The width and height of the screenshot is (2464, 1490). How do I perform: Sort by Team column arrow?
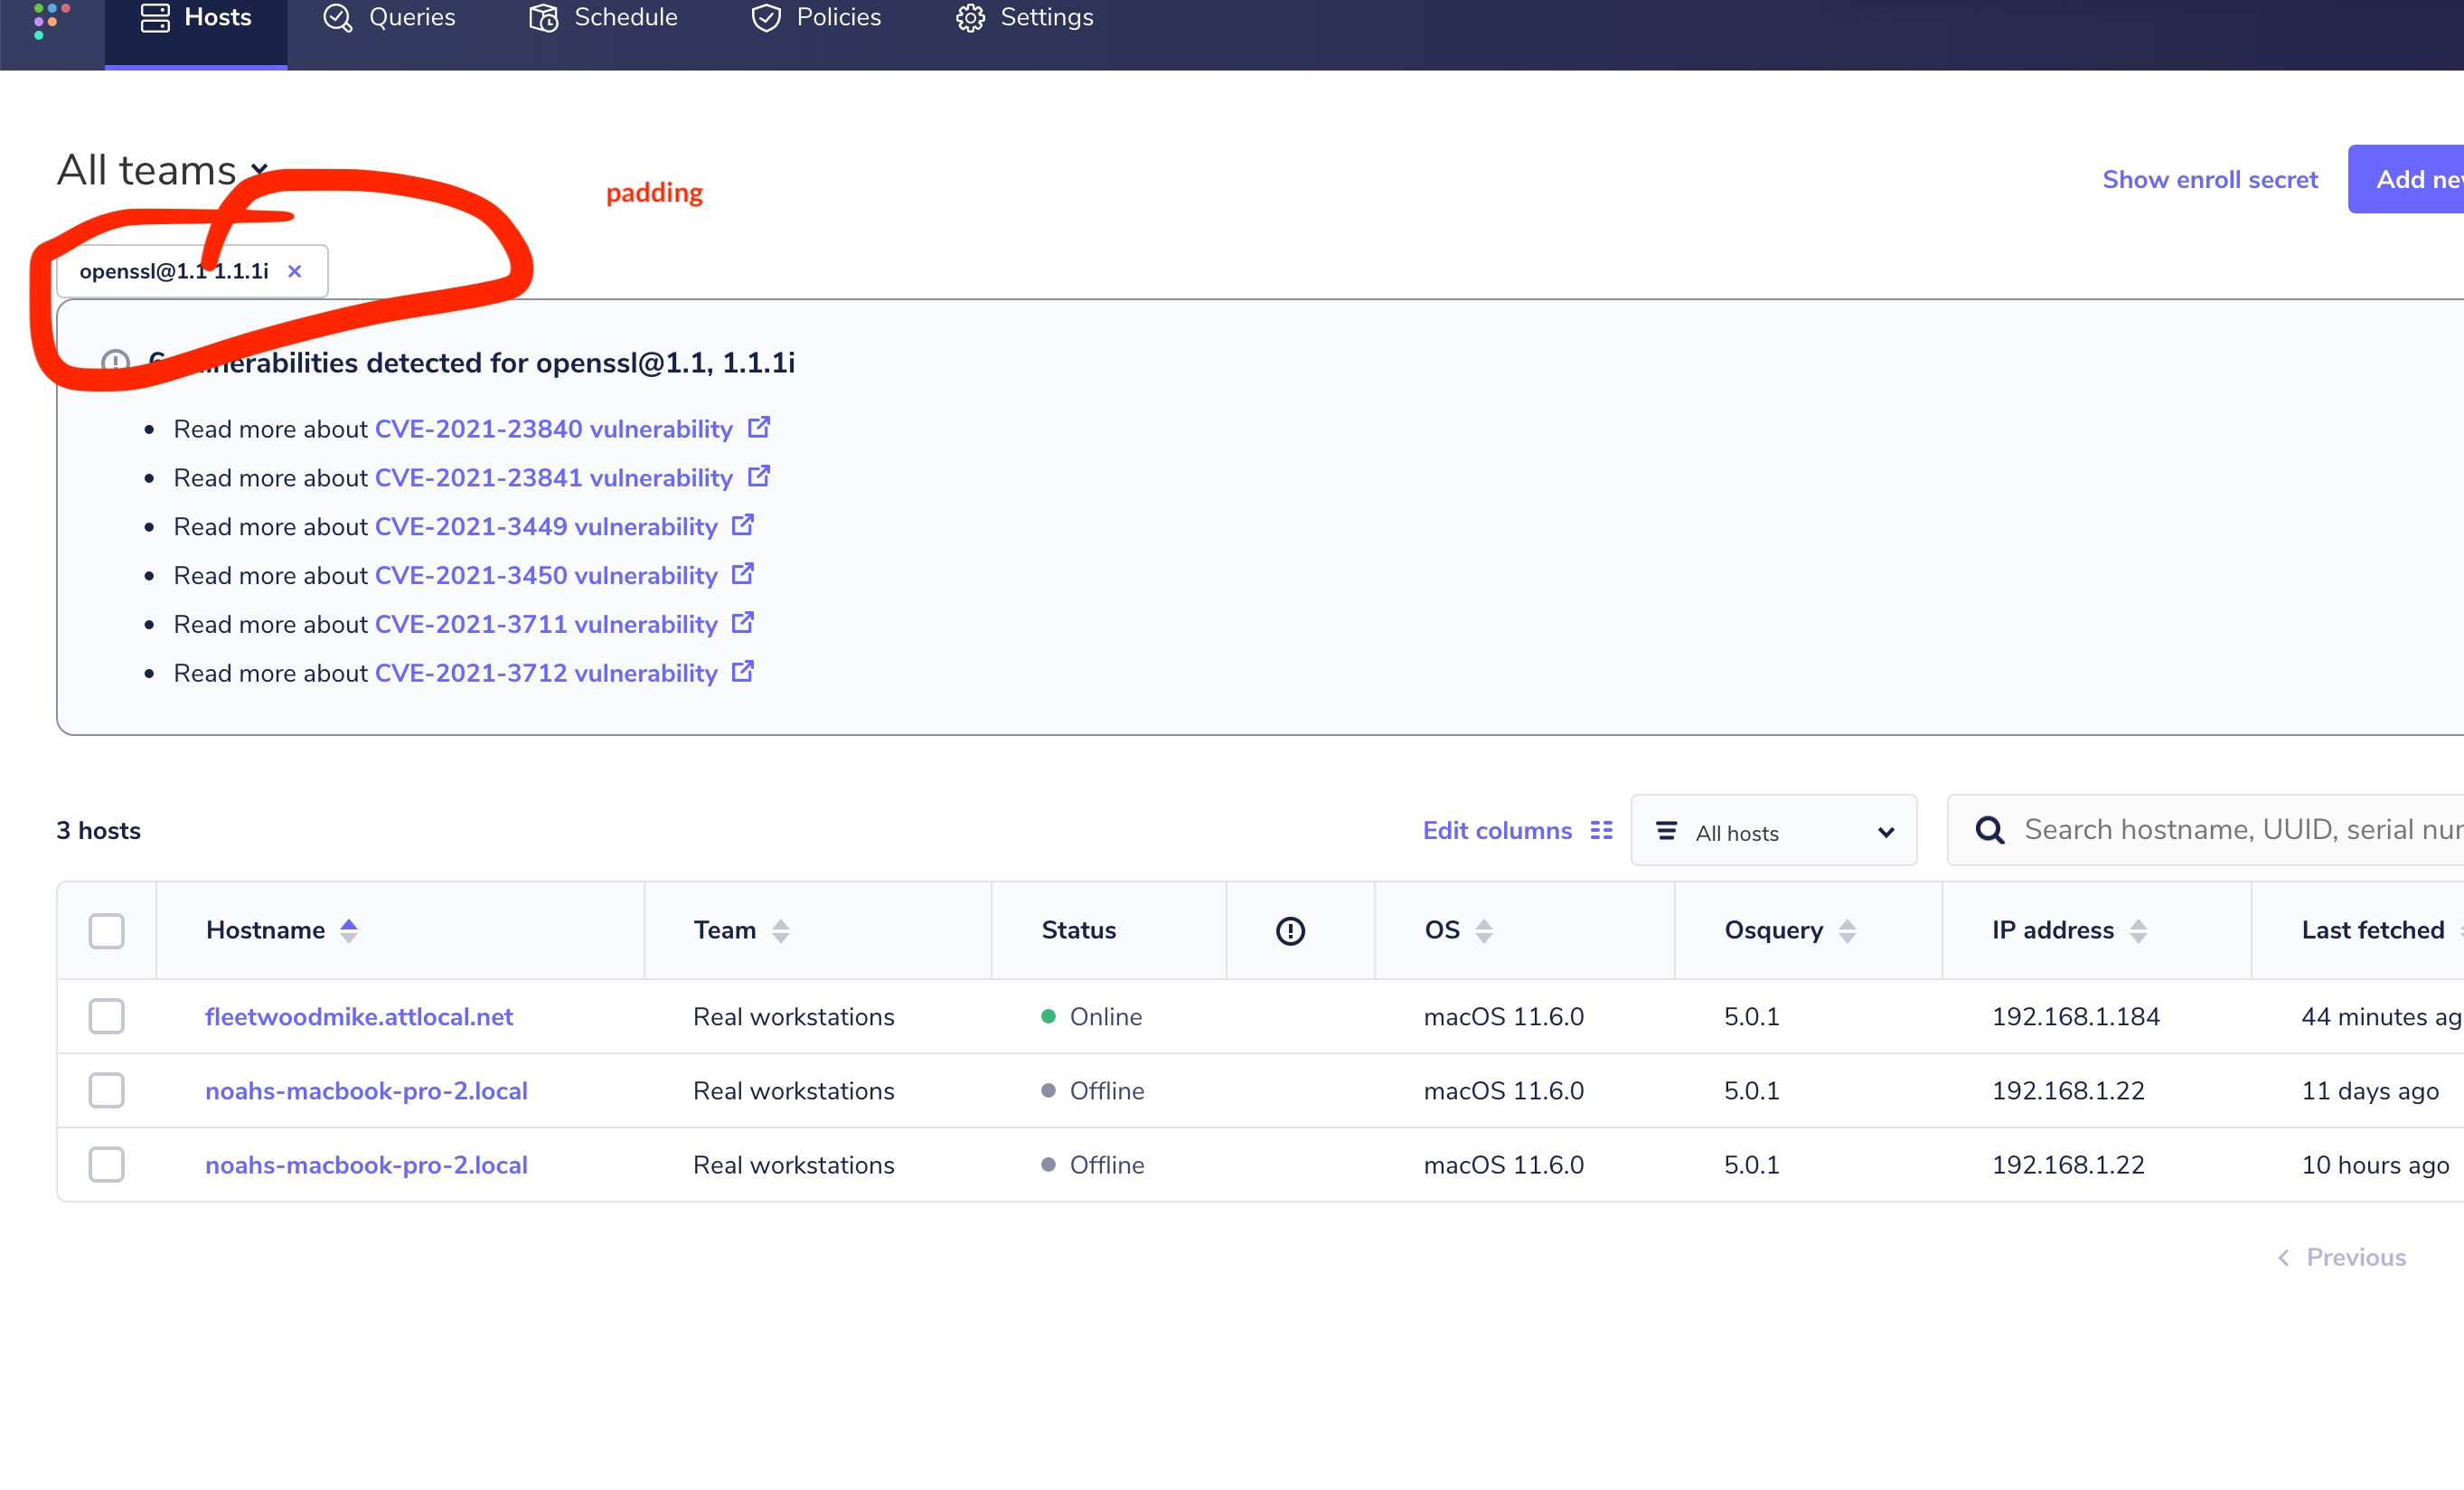781,931
